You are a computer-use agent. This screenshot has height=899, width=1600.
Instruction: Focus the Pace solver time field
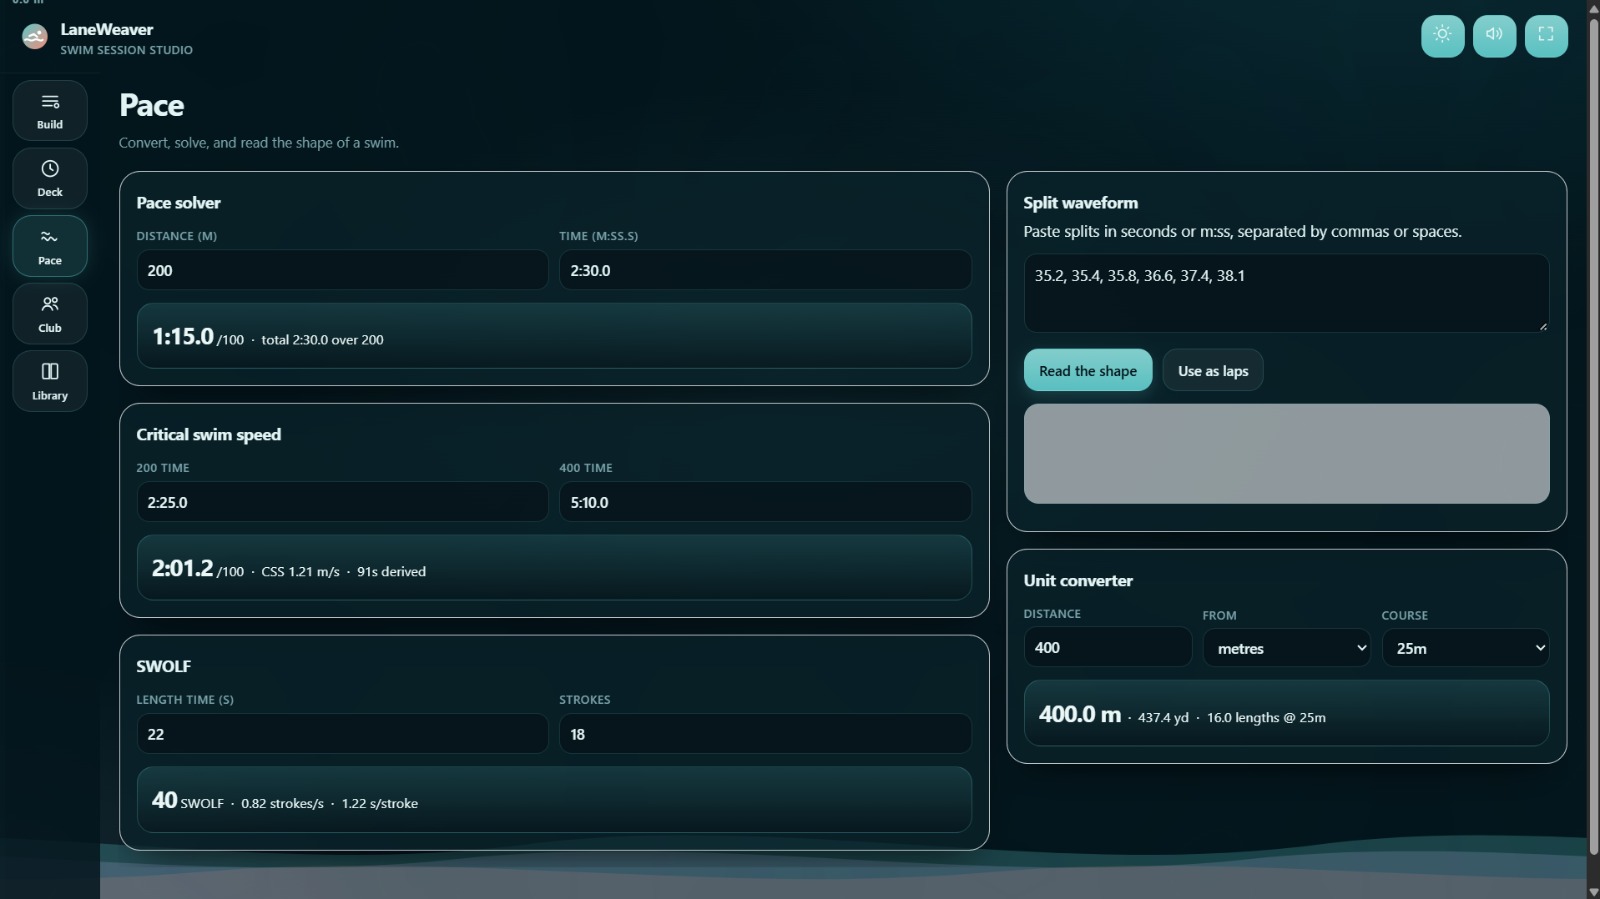click(765, 270)
